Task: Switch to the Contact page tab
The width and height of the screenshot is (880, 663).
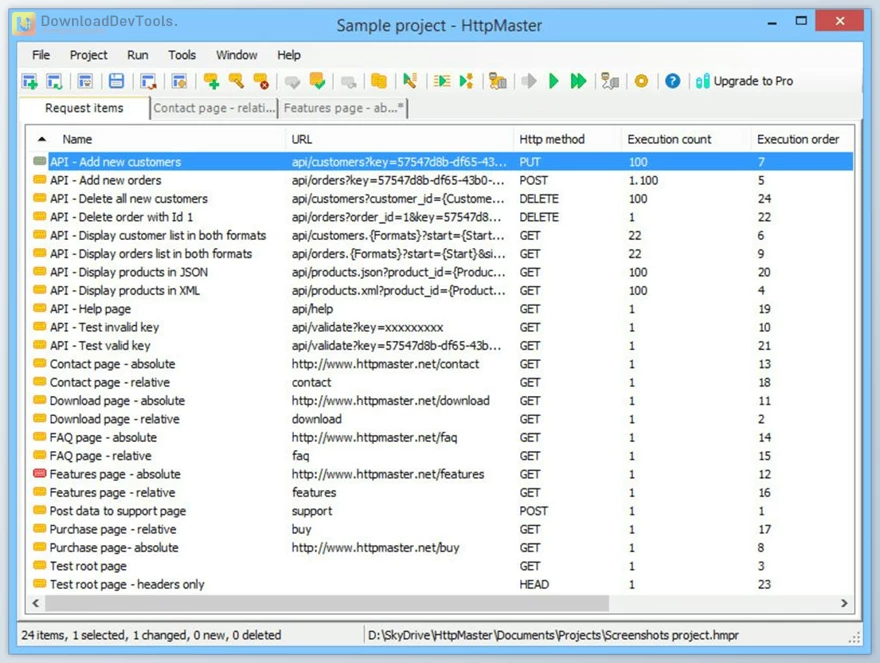Action: coord(213,108)
